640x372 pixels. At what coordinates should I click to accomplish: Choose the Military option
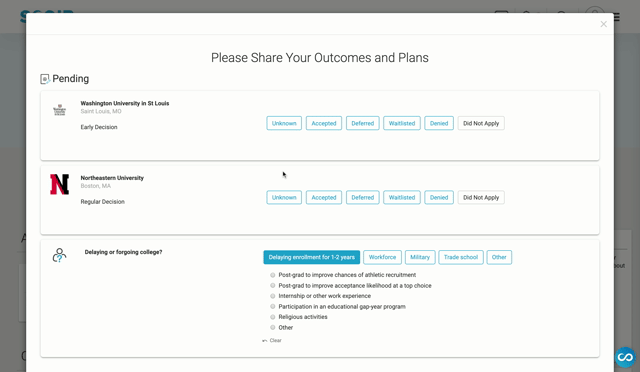(420, 257)
